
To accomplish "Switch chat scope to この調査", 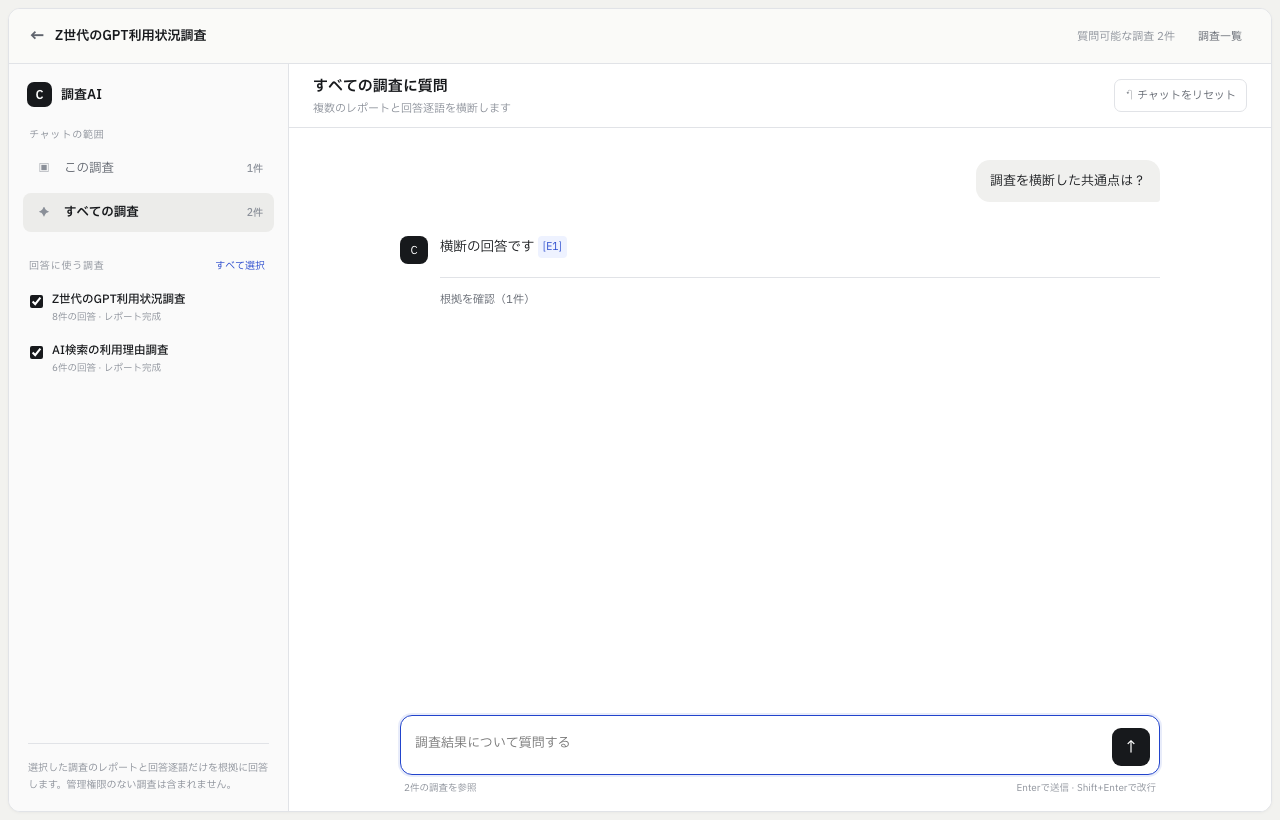I will click(148, 168).
